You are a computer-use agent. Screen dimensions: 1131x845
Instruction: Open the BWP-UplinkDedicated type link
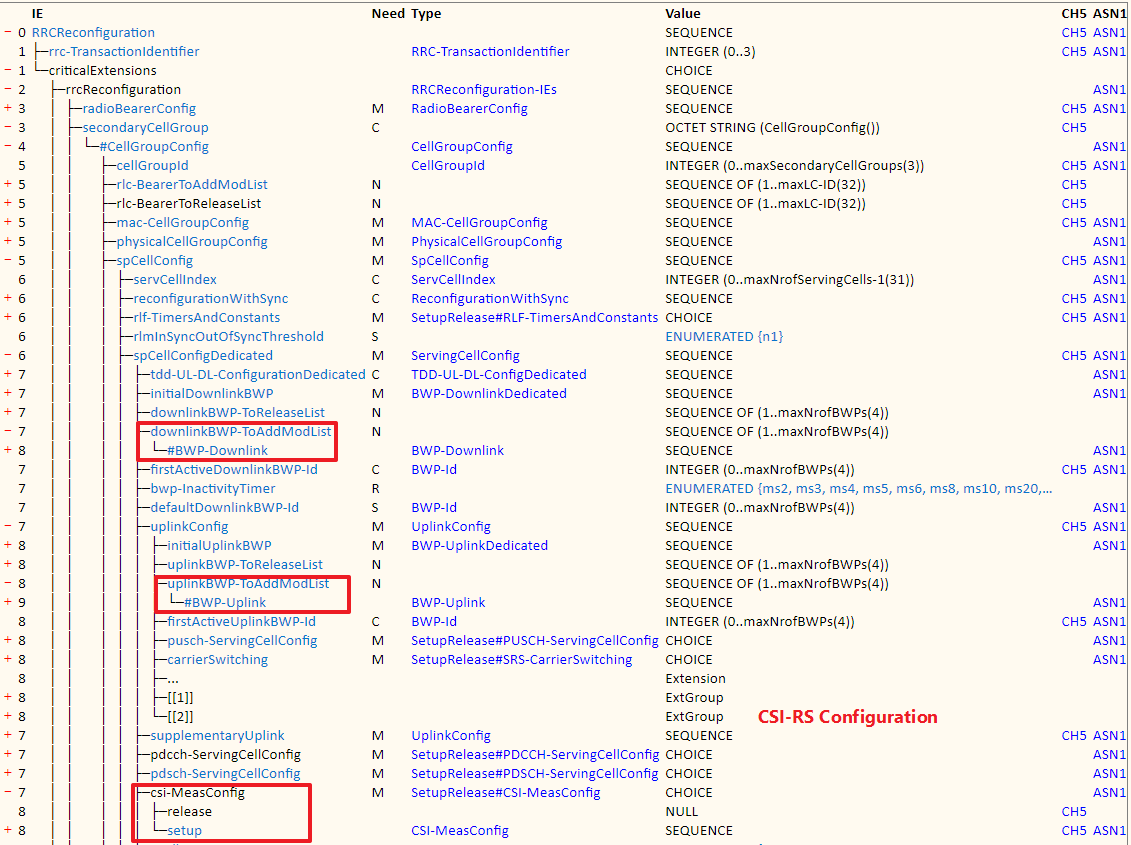(480, 546)
